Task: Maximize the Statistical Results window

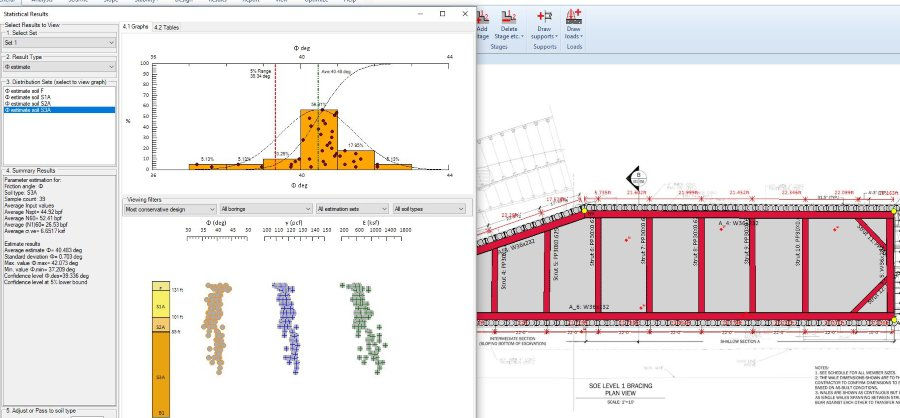Action: (442, 14)
